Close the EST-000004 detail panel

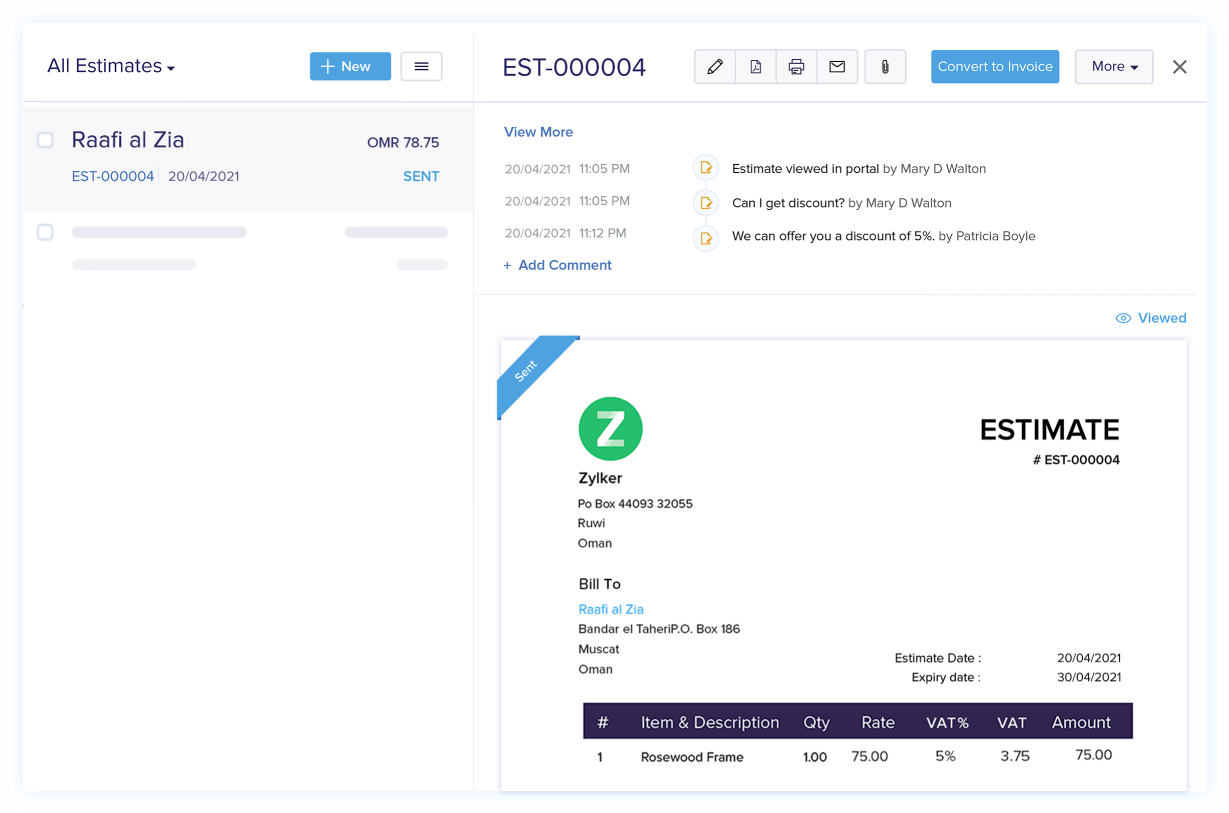click(x=1180, y=67)
